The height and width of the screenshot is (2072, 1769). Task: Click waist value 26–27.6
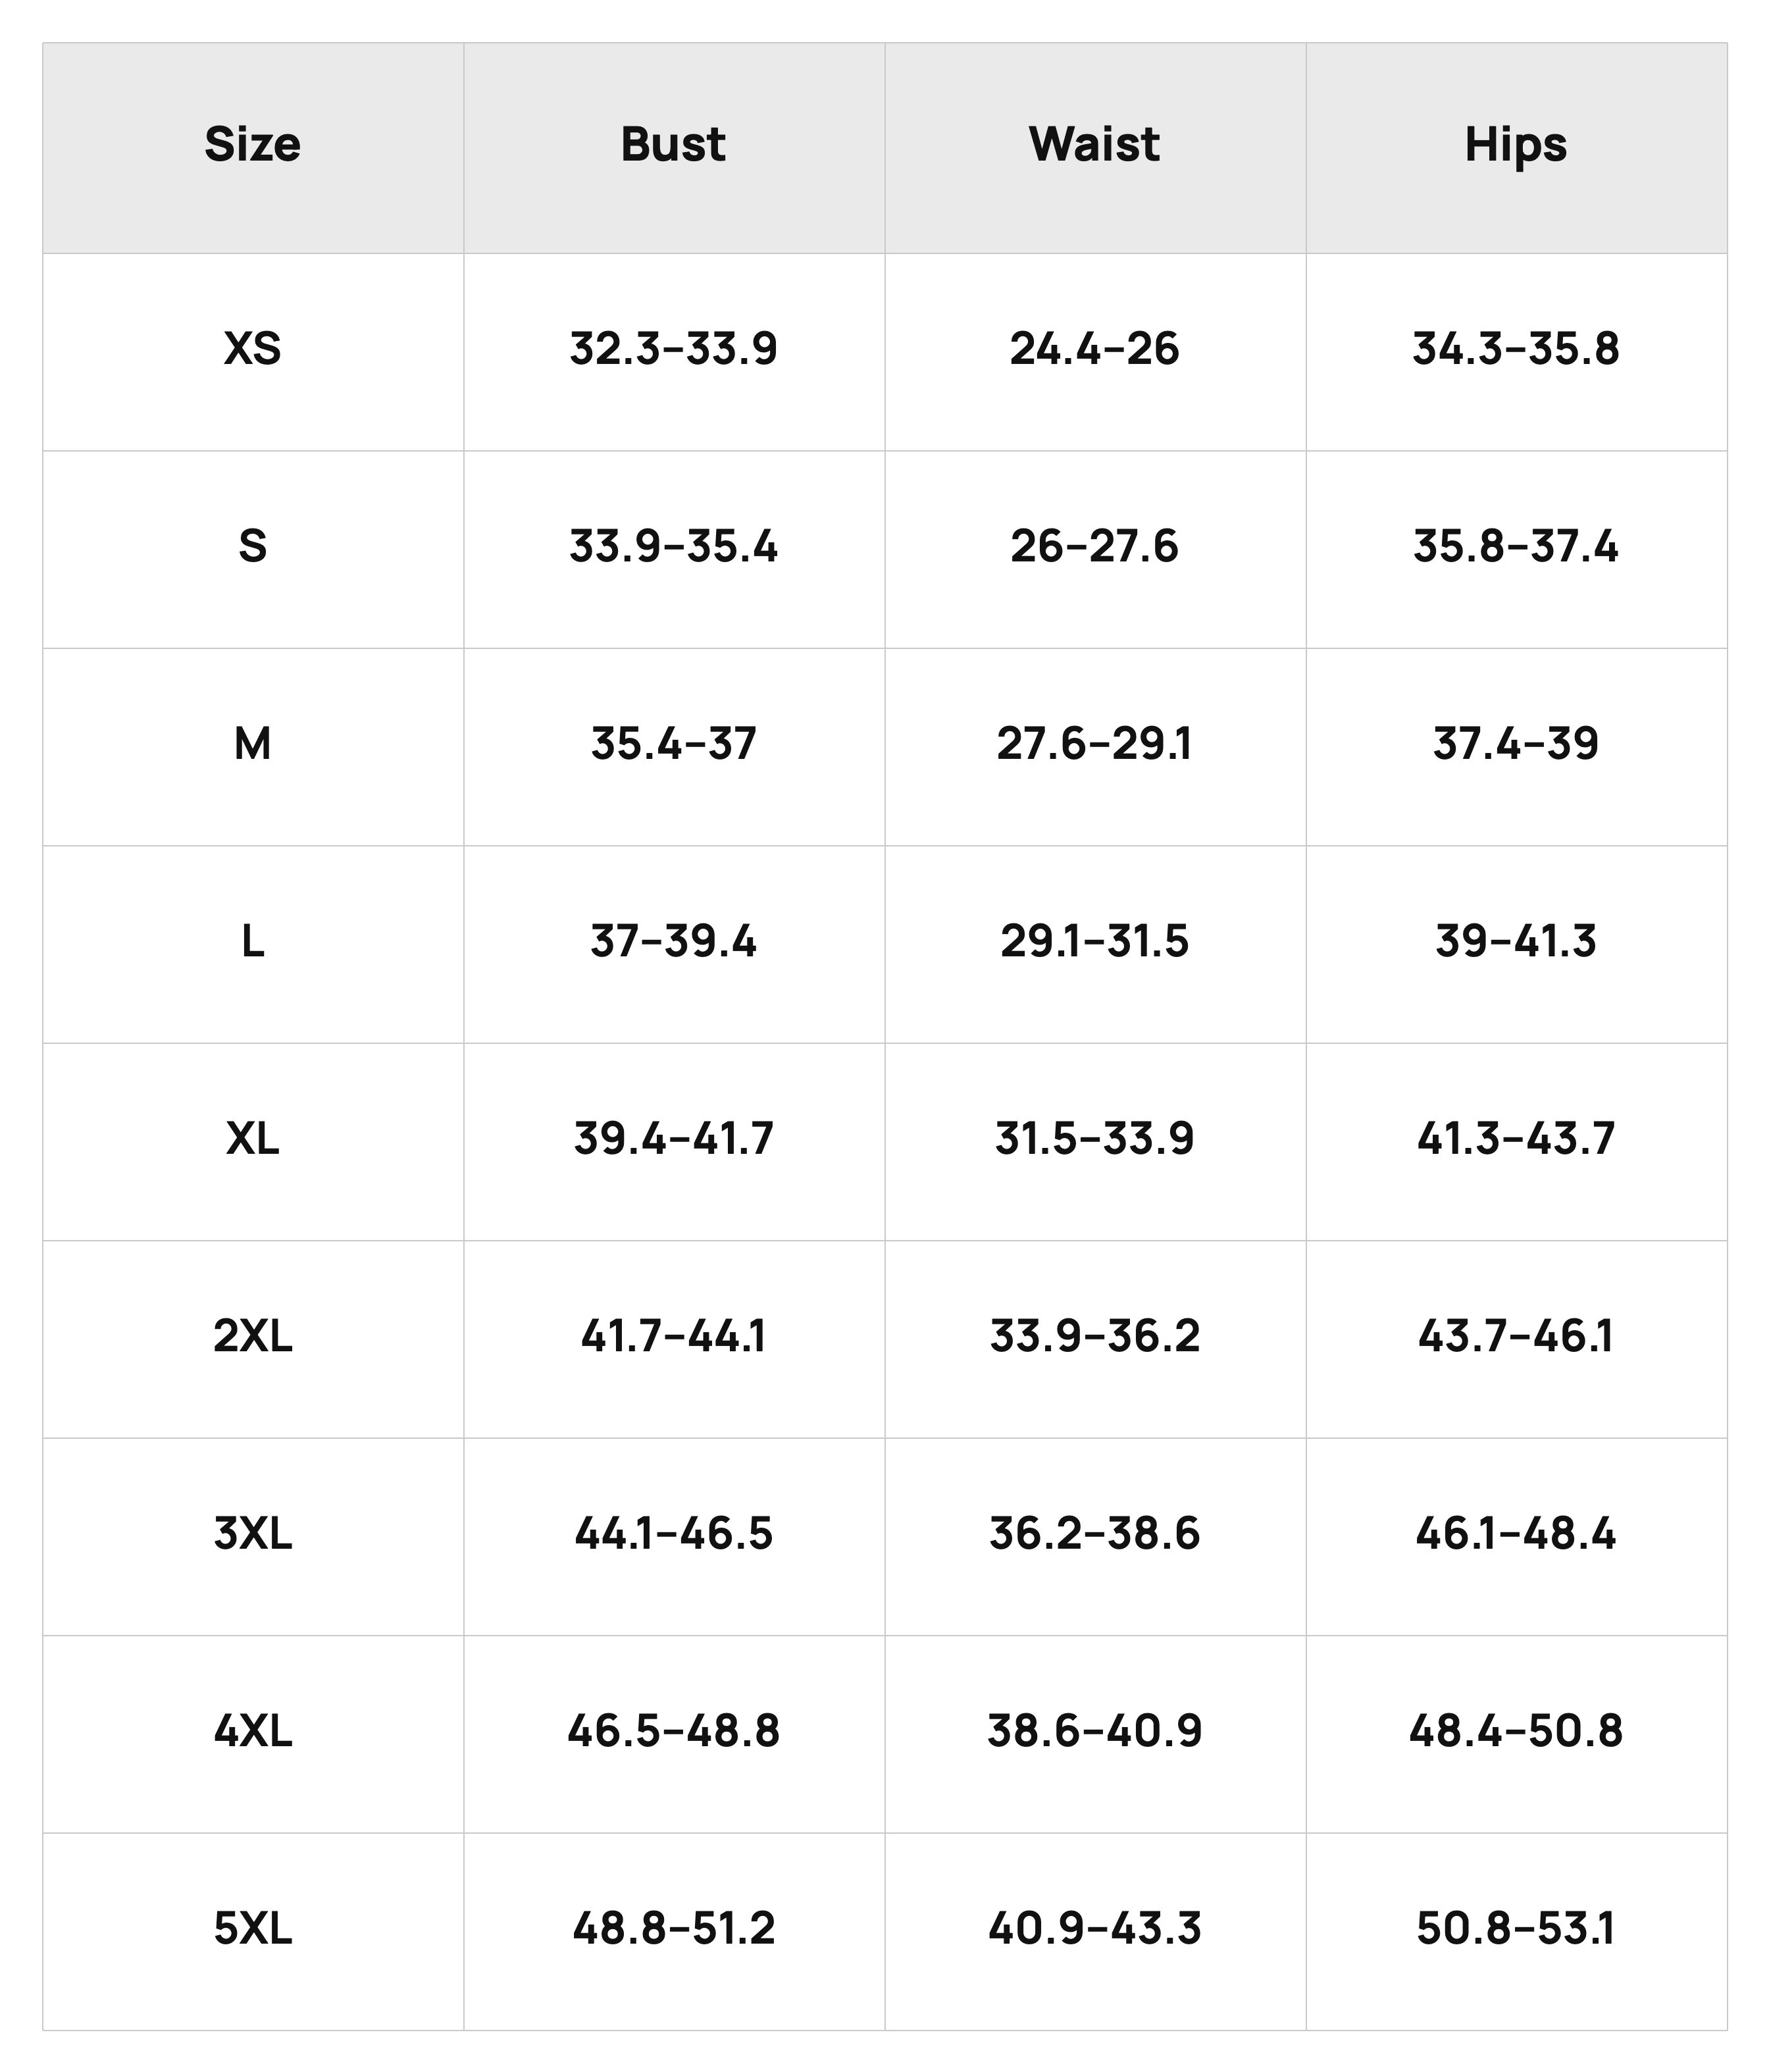point(1094,547)
